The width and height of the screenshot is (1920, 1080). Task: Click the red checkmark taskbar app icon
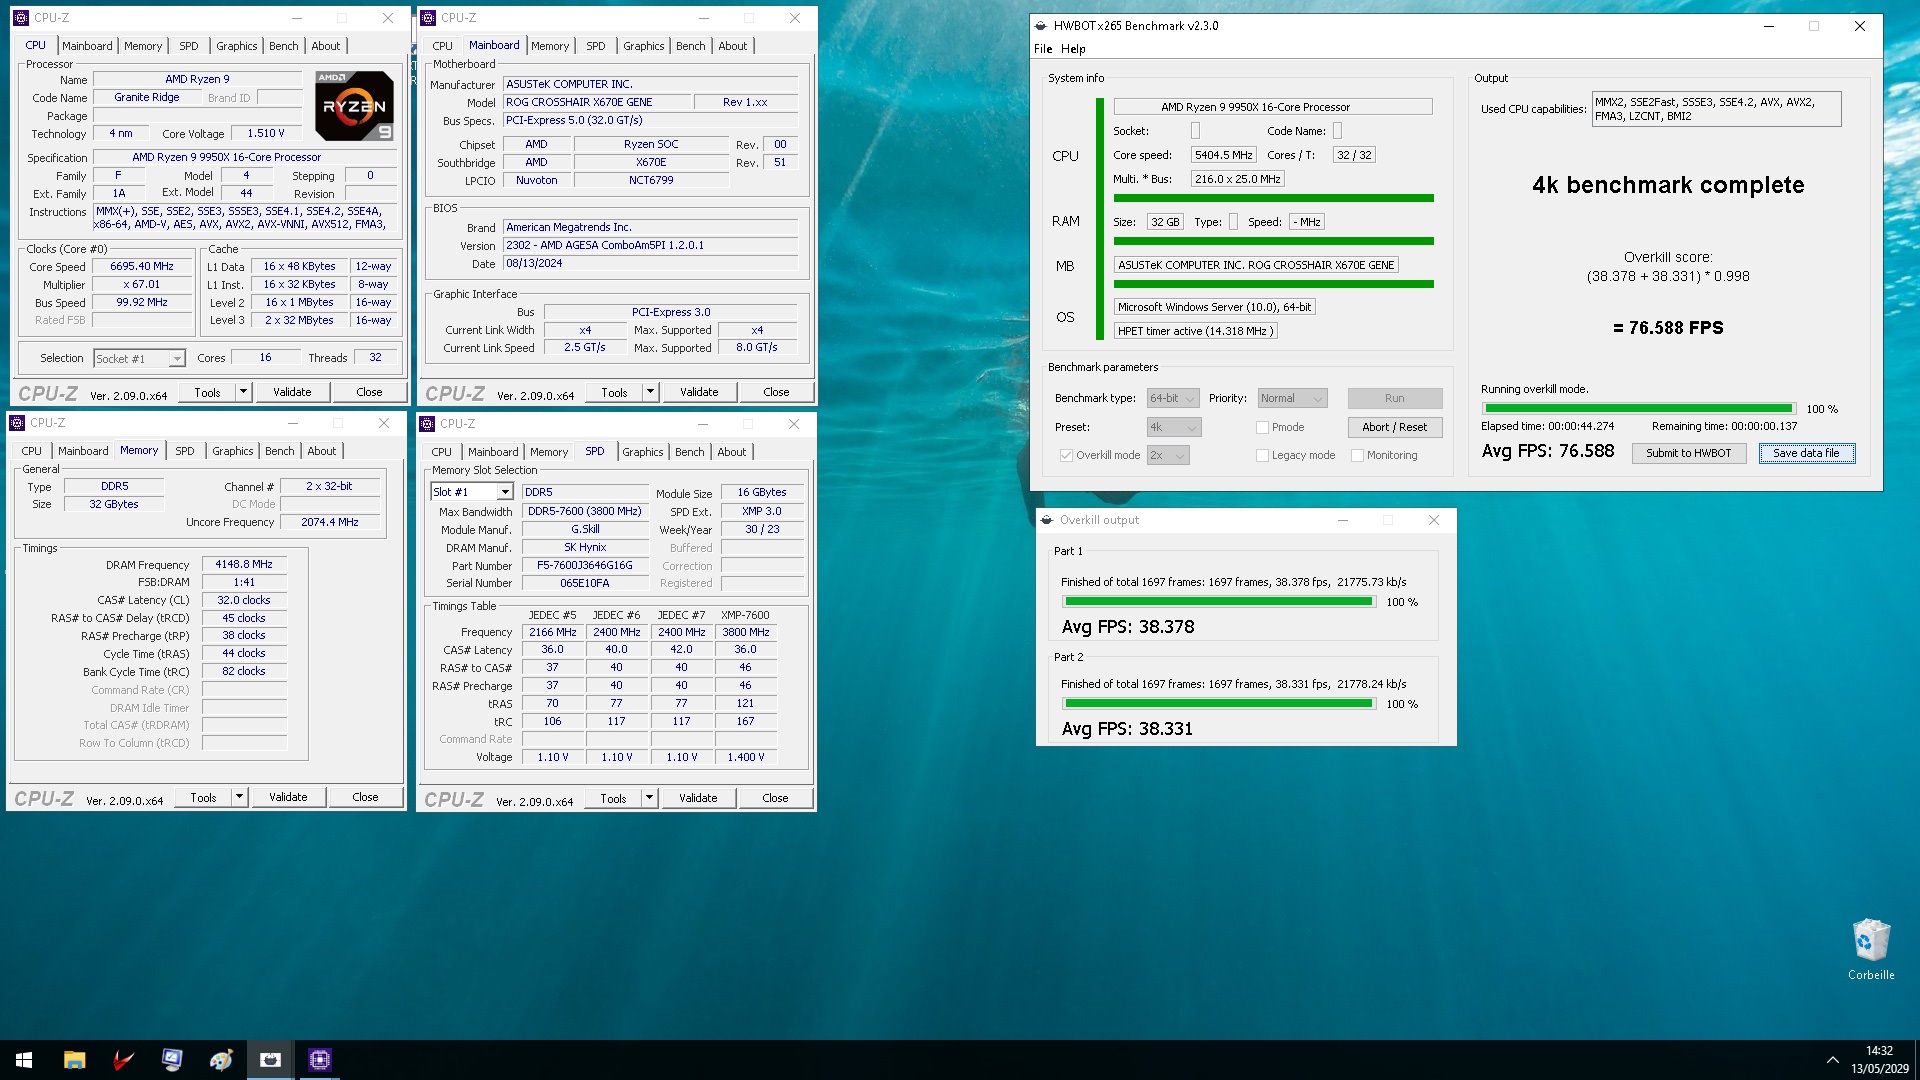[123, 1060]
